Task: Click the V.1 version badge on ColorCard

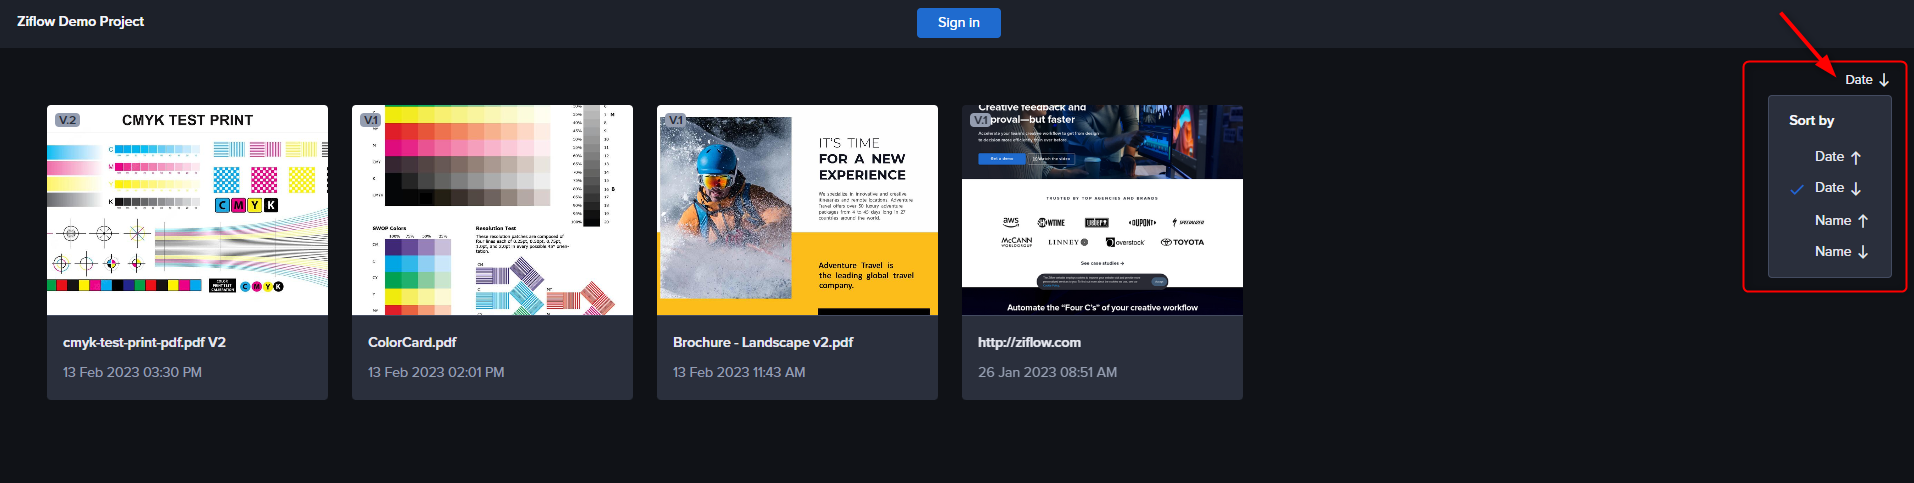Action: [x=371, y=120]
